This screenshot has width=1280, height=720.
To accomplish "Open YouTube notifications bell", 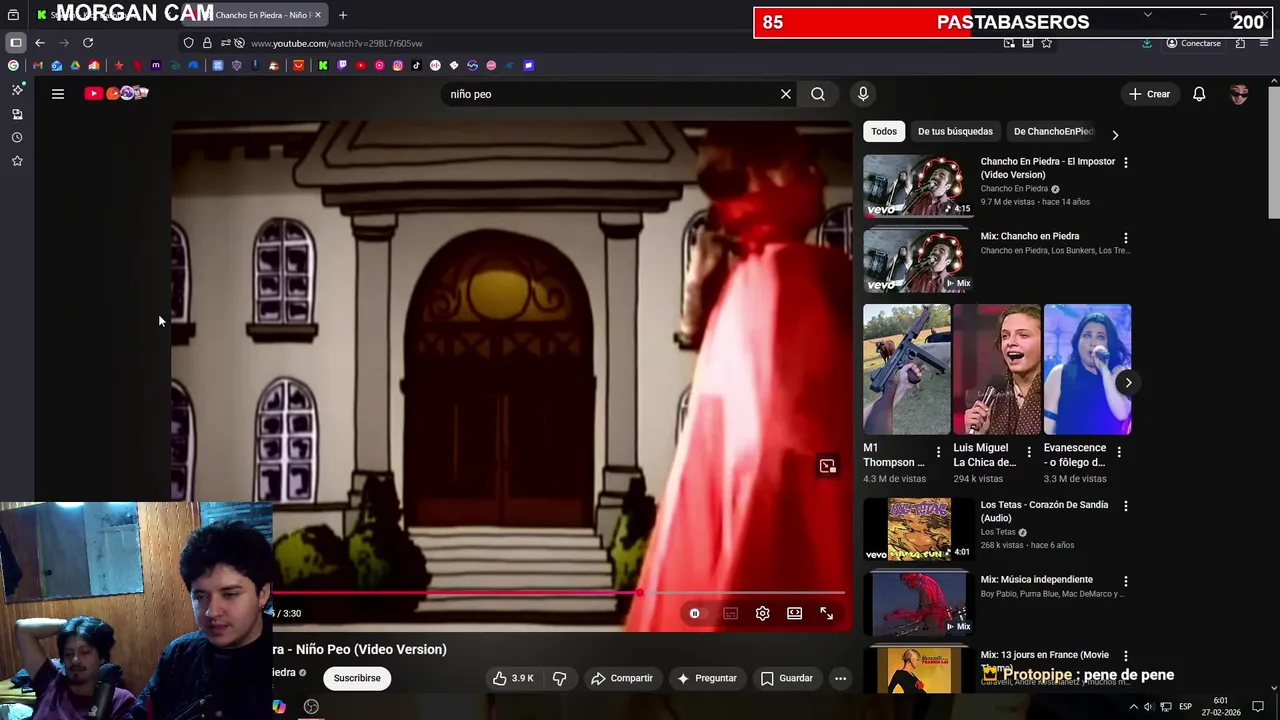I will tap(1199, 94).
